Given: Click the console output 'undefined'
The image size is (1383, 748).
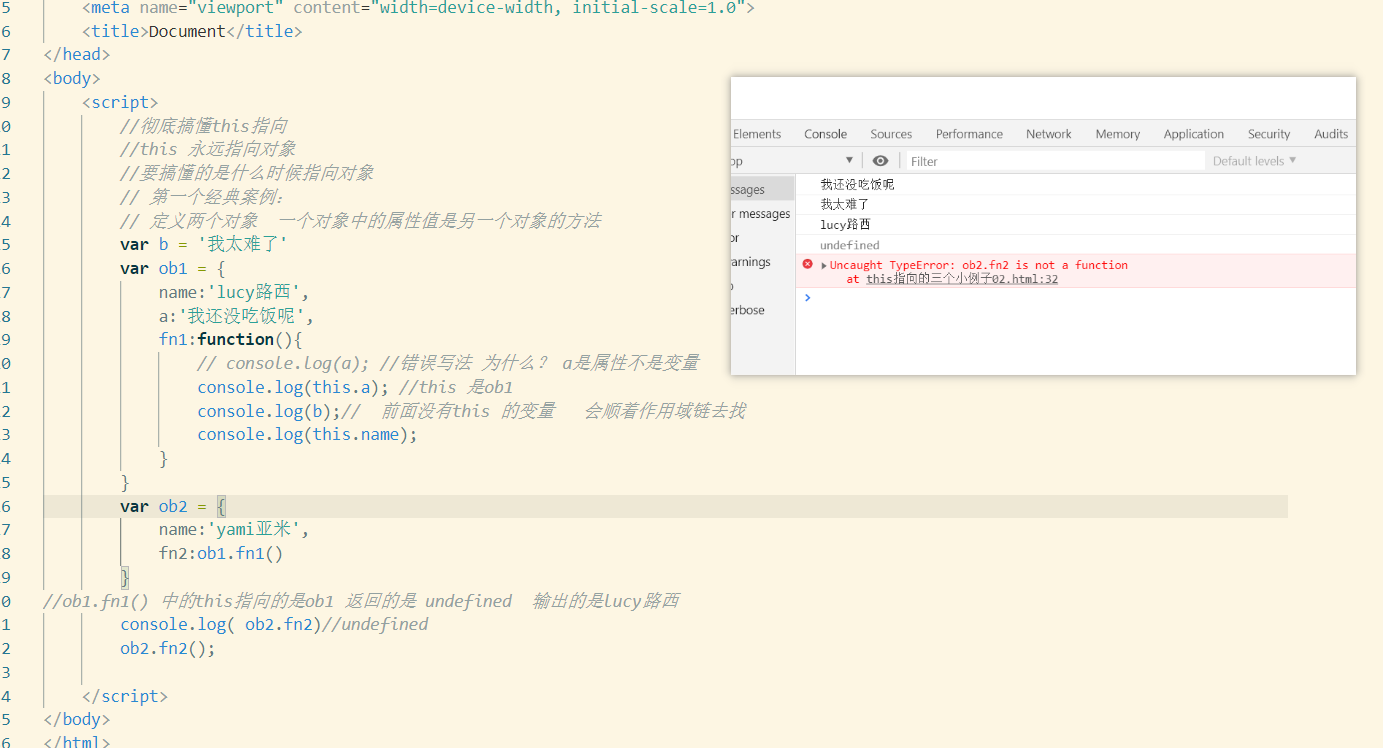Looking at the screenshot, I should (850, 245).
